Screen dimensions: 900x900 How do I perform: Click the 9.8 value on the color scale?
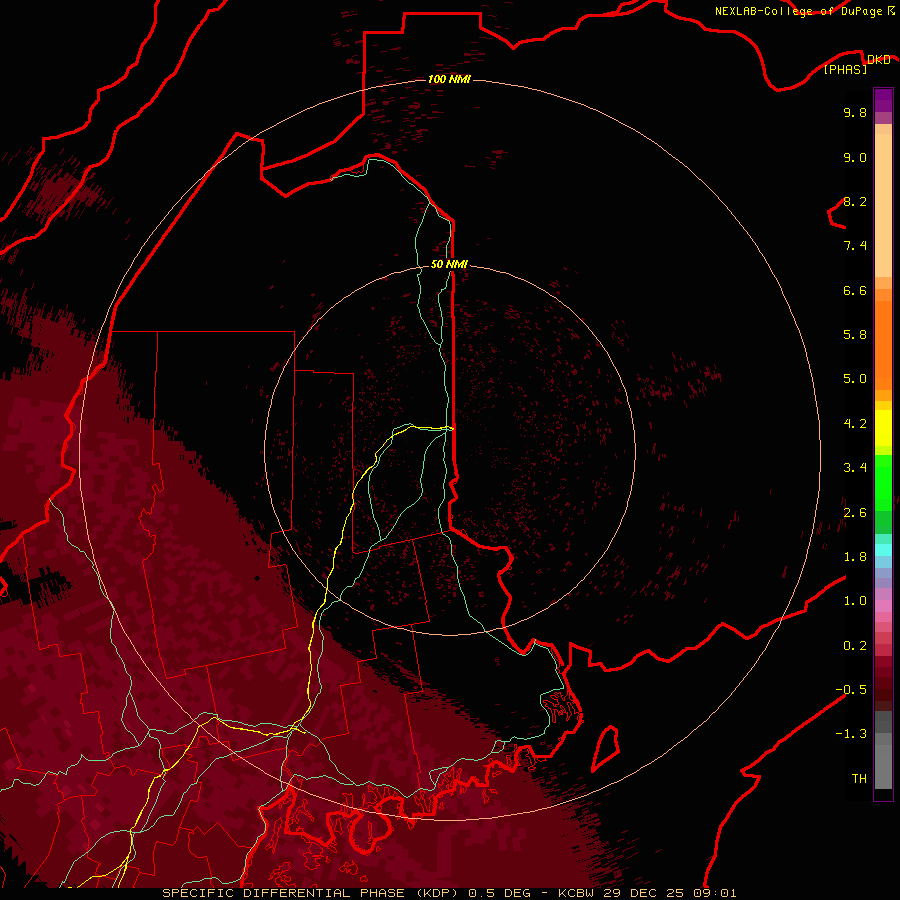tap(855, 112)
